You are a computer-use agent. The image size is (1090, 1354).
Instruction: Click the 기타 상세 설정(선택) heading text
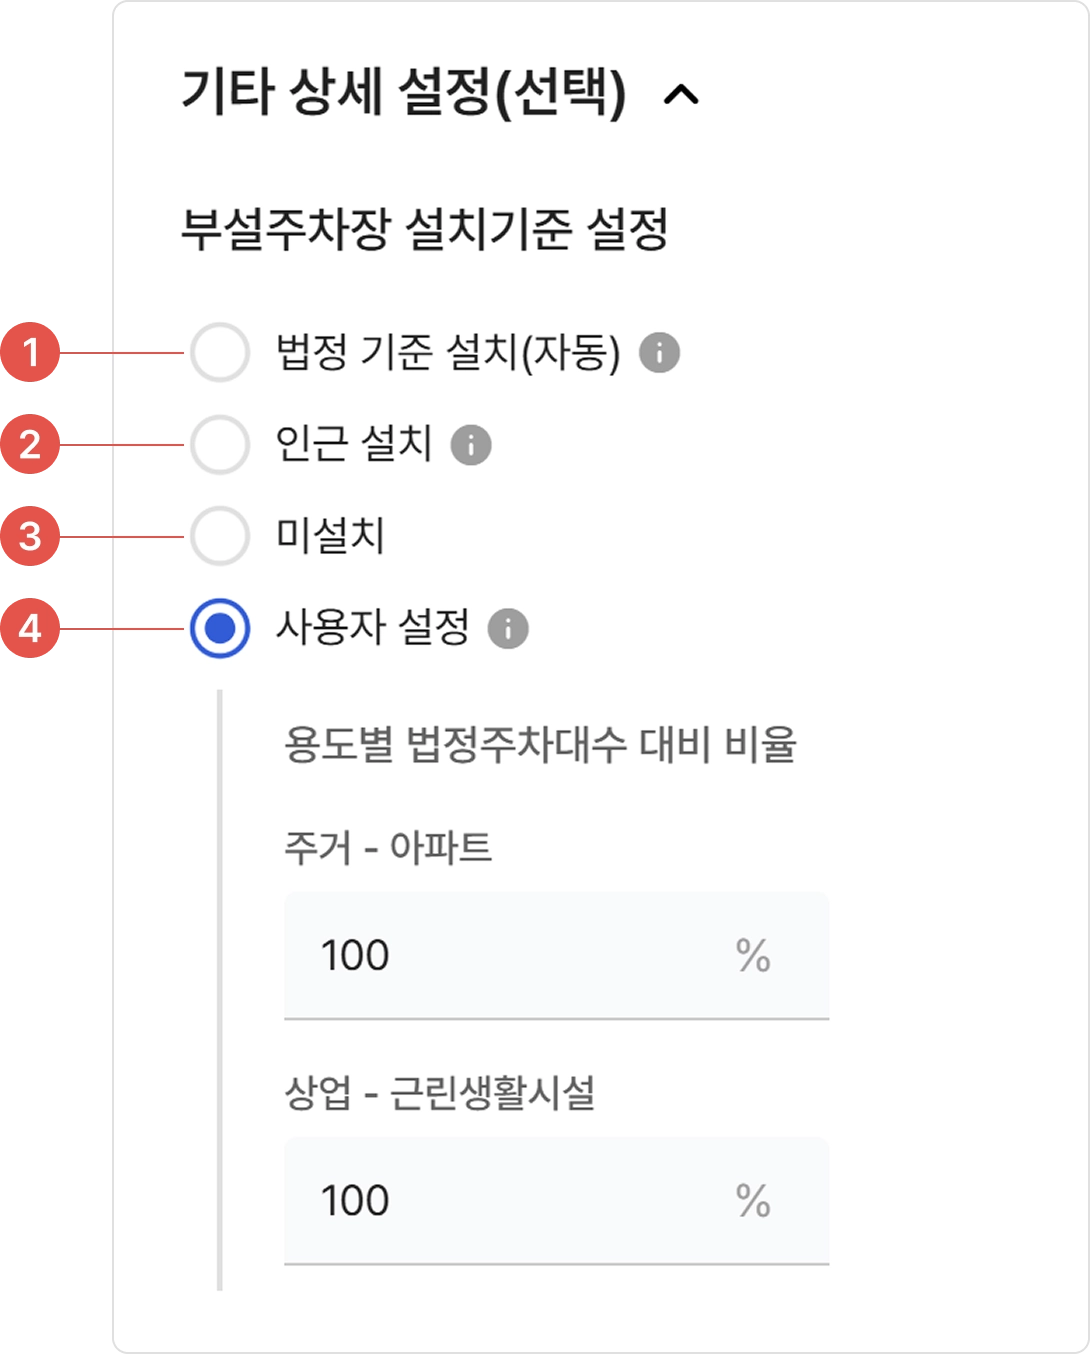pos(403,93)
